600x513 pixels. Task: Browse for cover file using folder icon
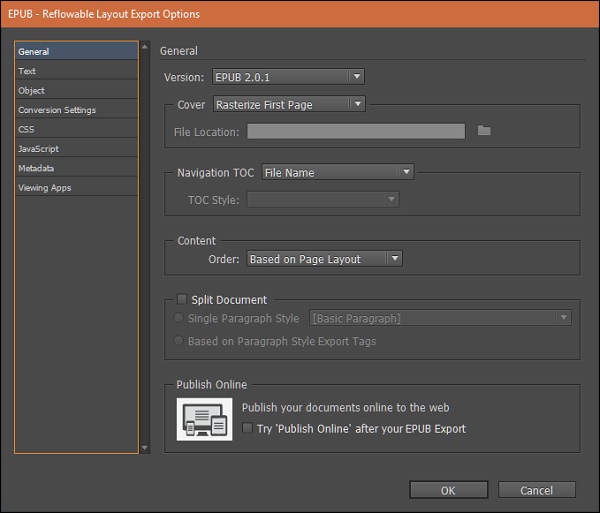484,130
